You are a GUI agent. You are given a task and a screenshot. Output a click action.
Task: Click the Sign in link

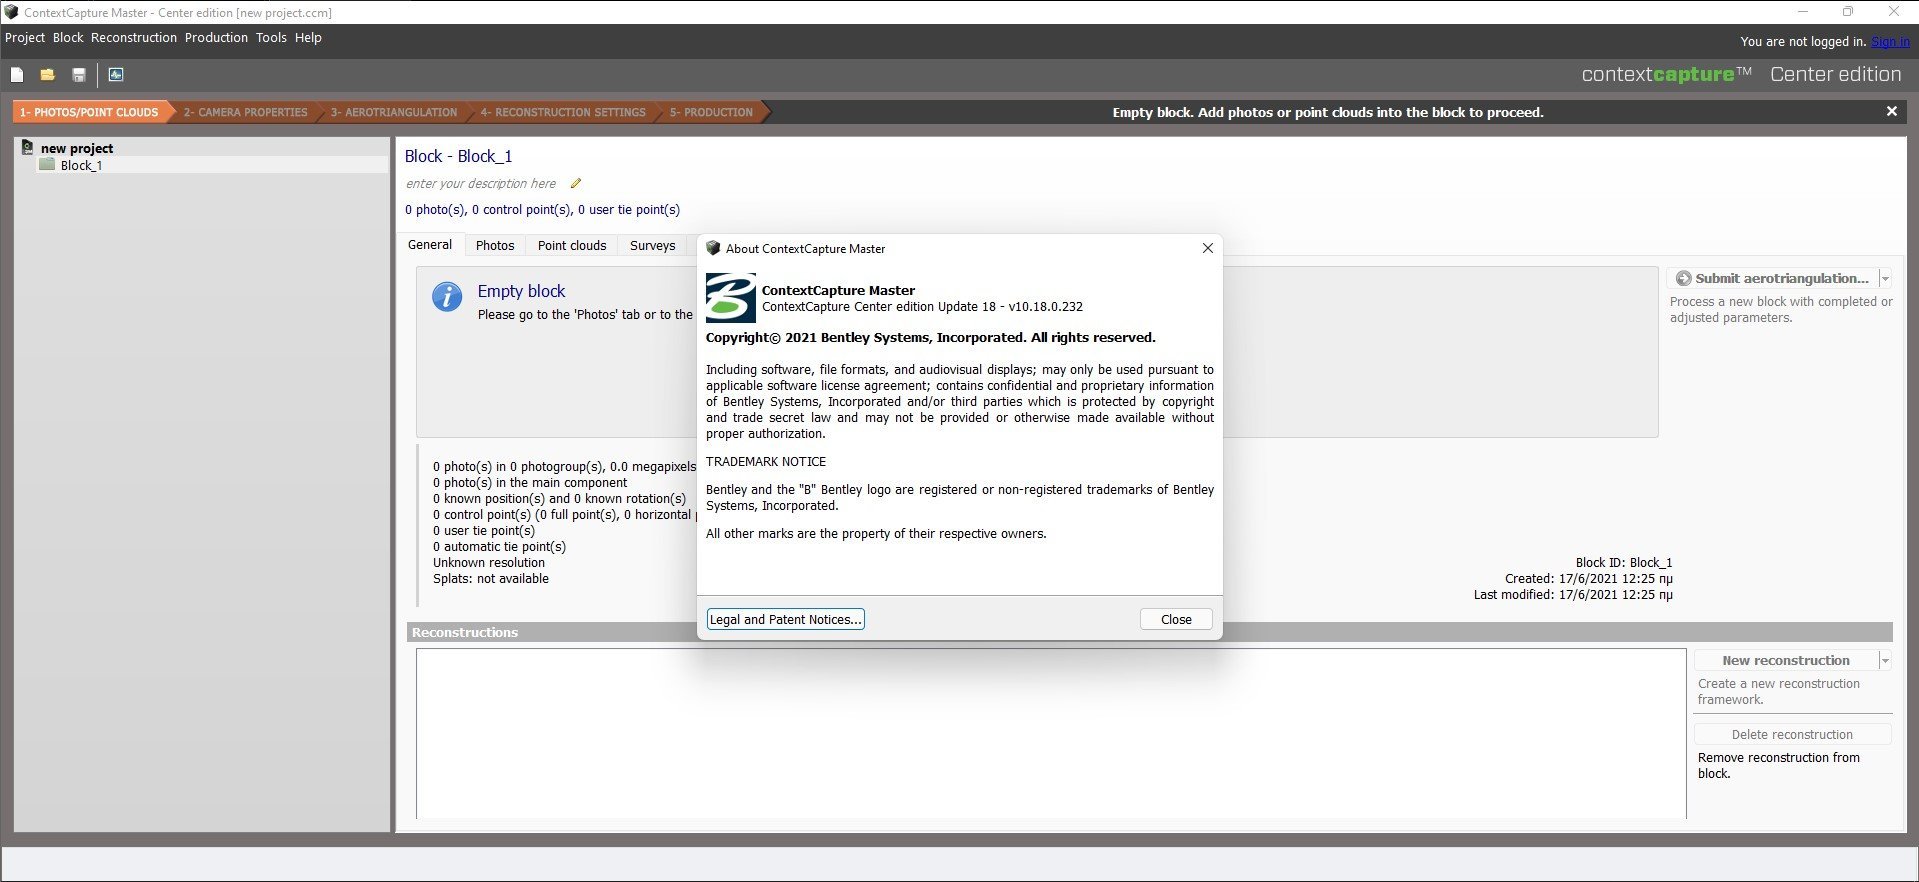1890,42
